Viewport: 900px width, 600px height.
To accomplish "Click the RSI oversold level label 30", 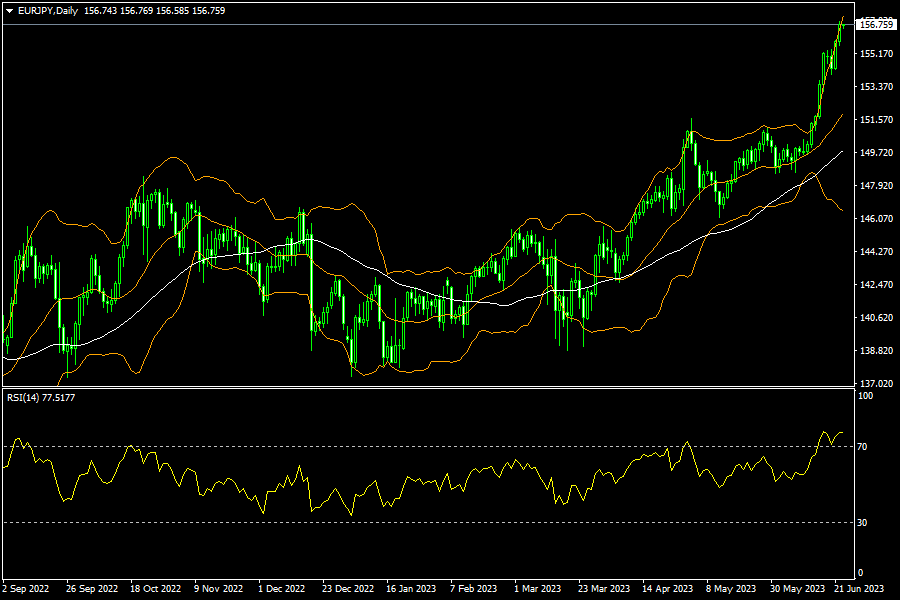I will click(x=862, y=522).
